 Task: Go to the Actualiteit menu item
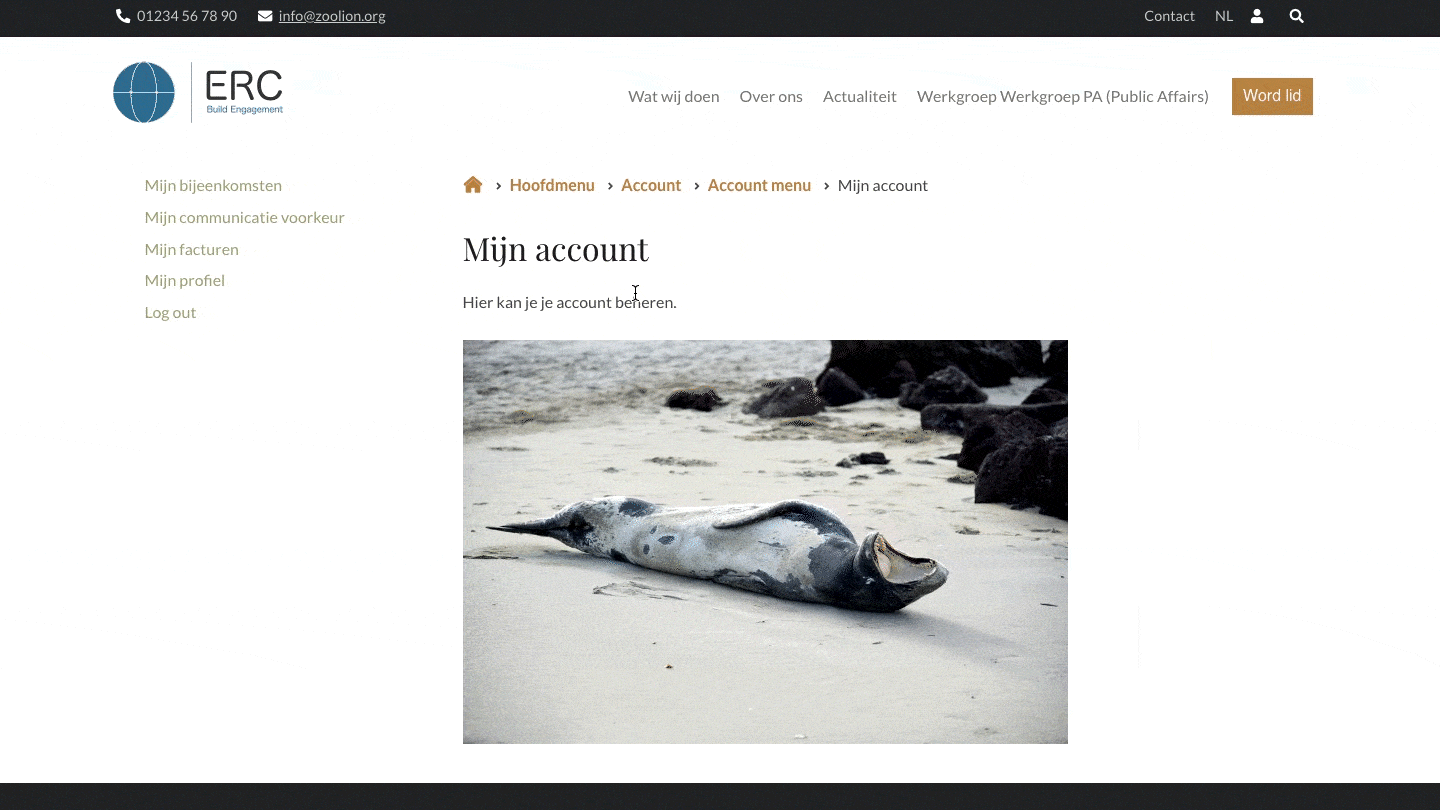pyautogui.click(x=859, y=97)
